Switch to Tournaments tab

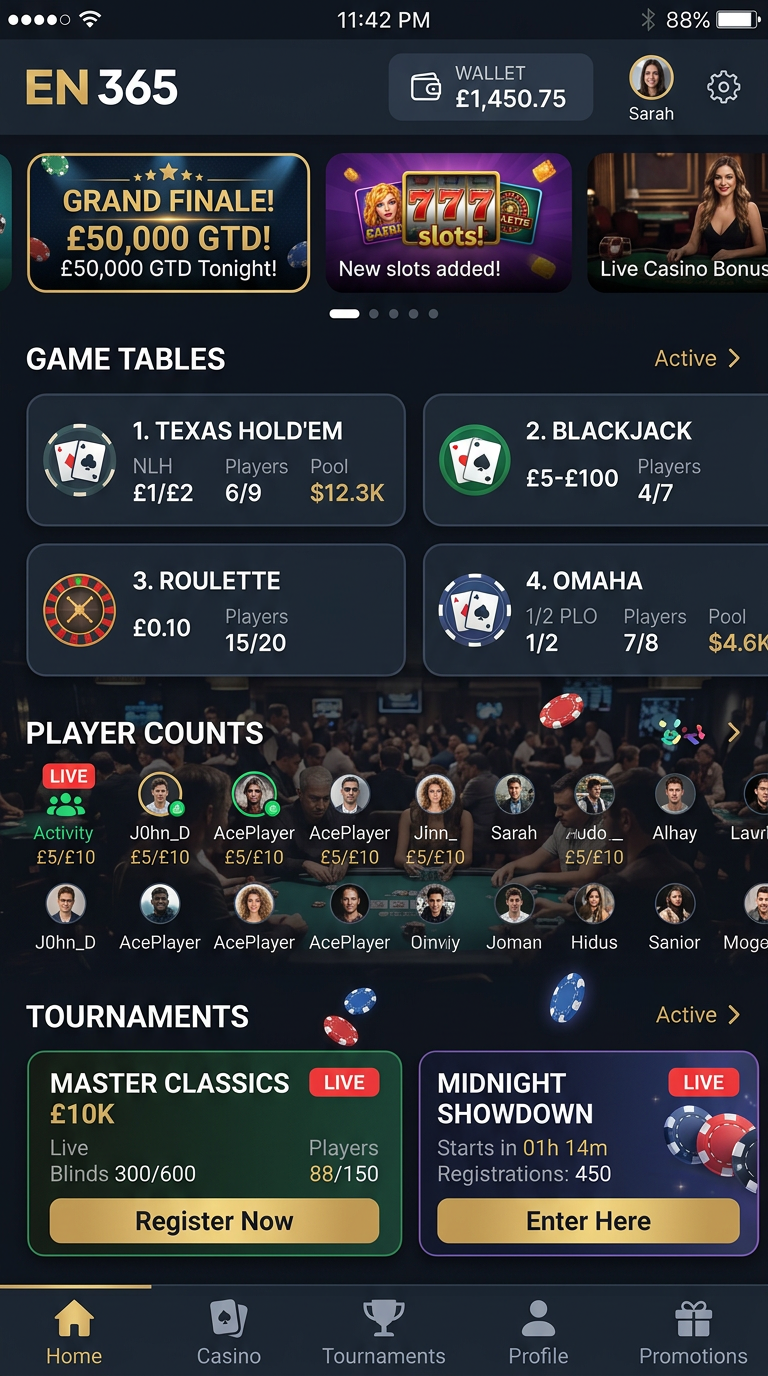click(x=384, y=1334)
